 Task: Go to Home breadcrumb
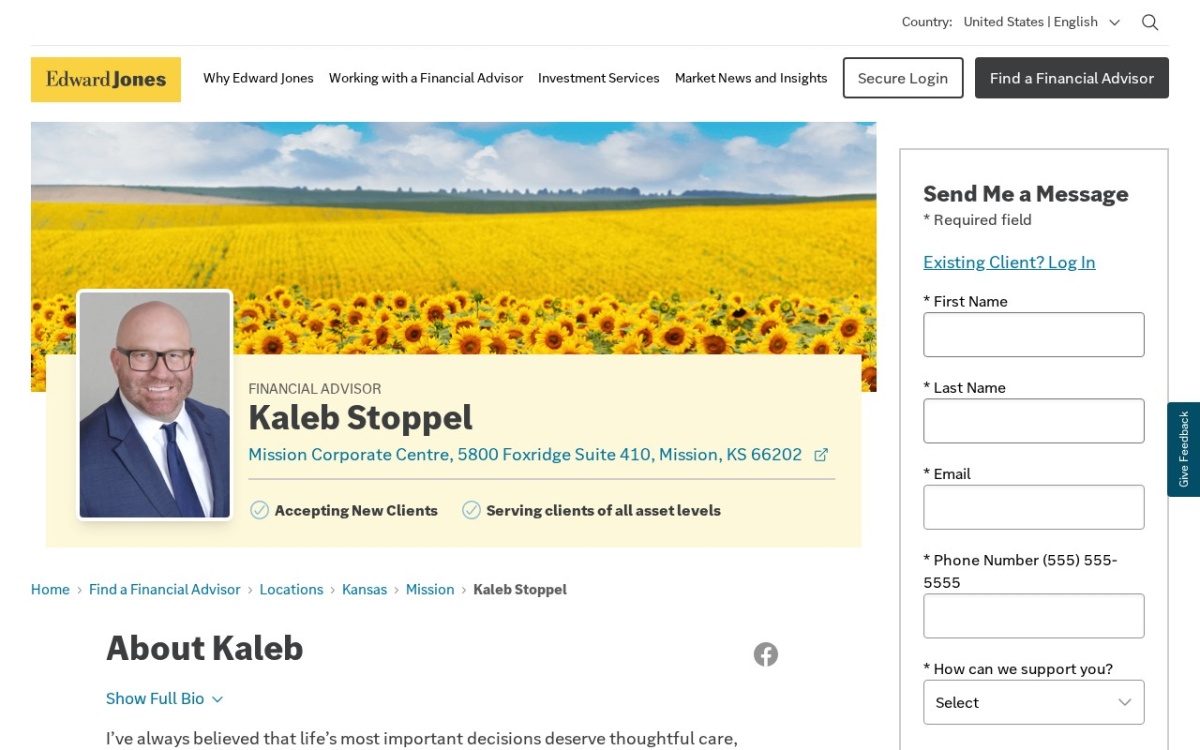(x=50, y=589)
